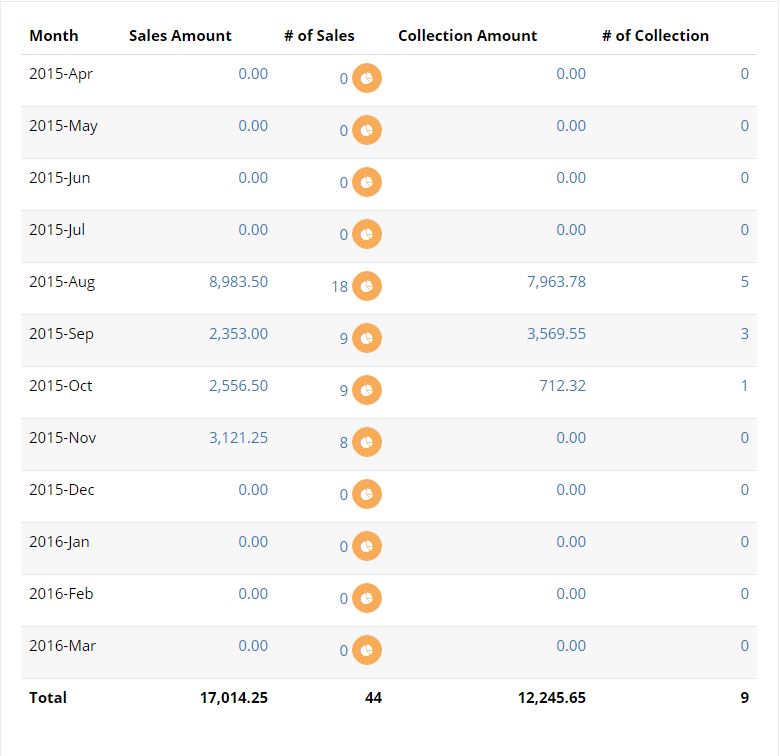Click the 8 sales count for 2015-Nov

[344, 443]
